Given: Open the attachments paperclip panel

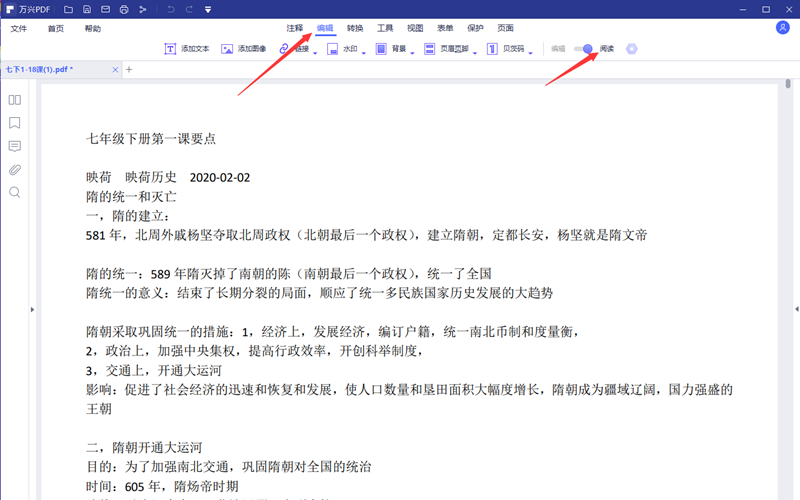Looking at the screenshot, I should pyautogui.click(x=15, y=169).
